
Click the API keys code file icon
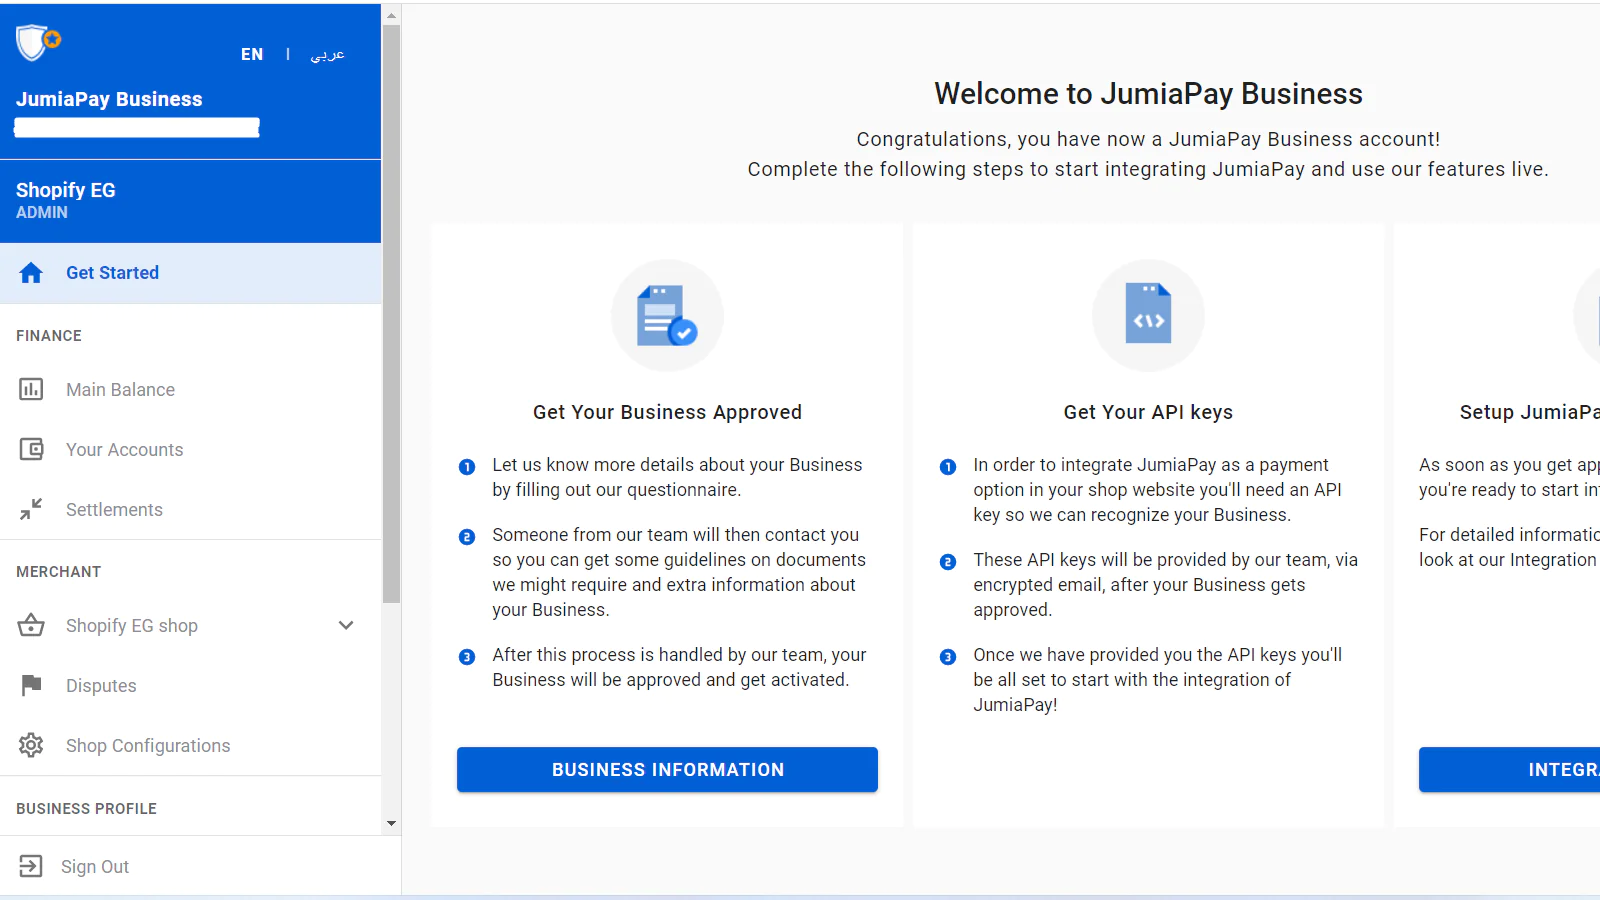coord(1148,316)
